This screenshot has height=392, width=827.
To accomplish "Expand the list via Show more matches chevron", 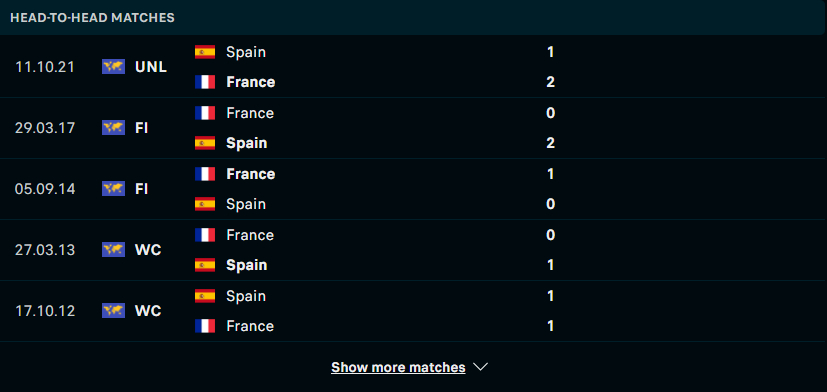I will (480, 367).
